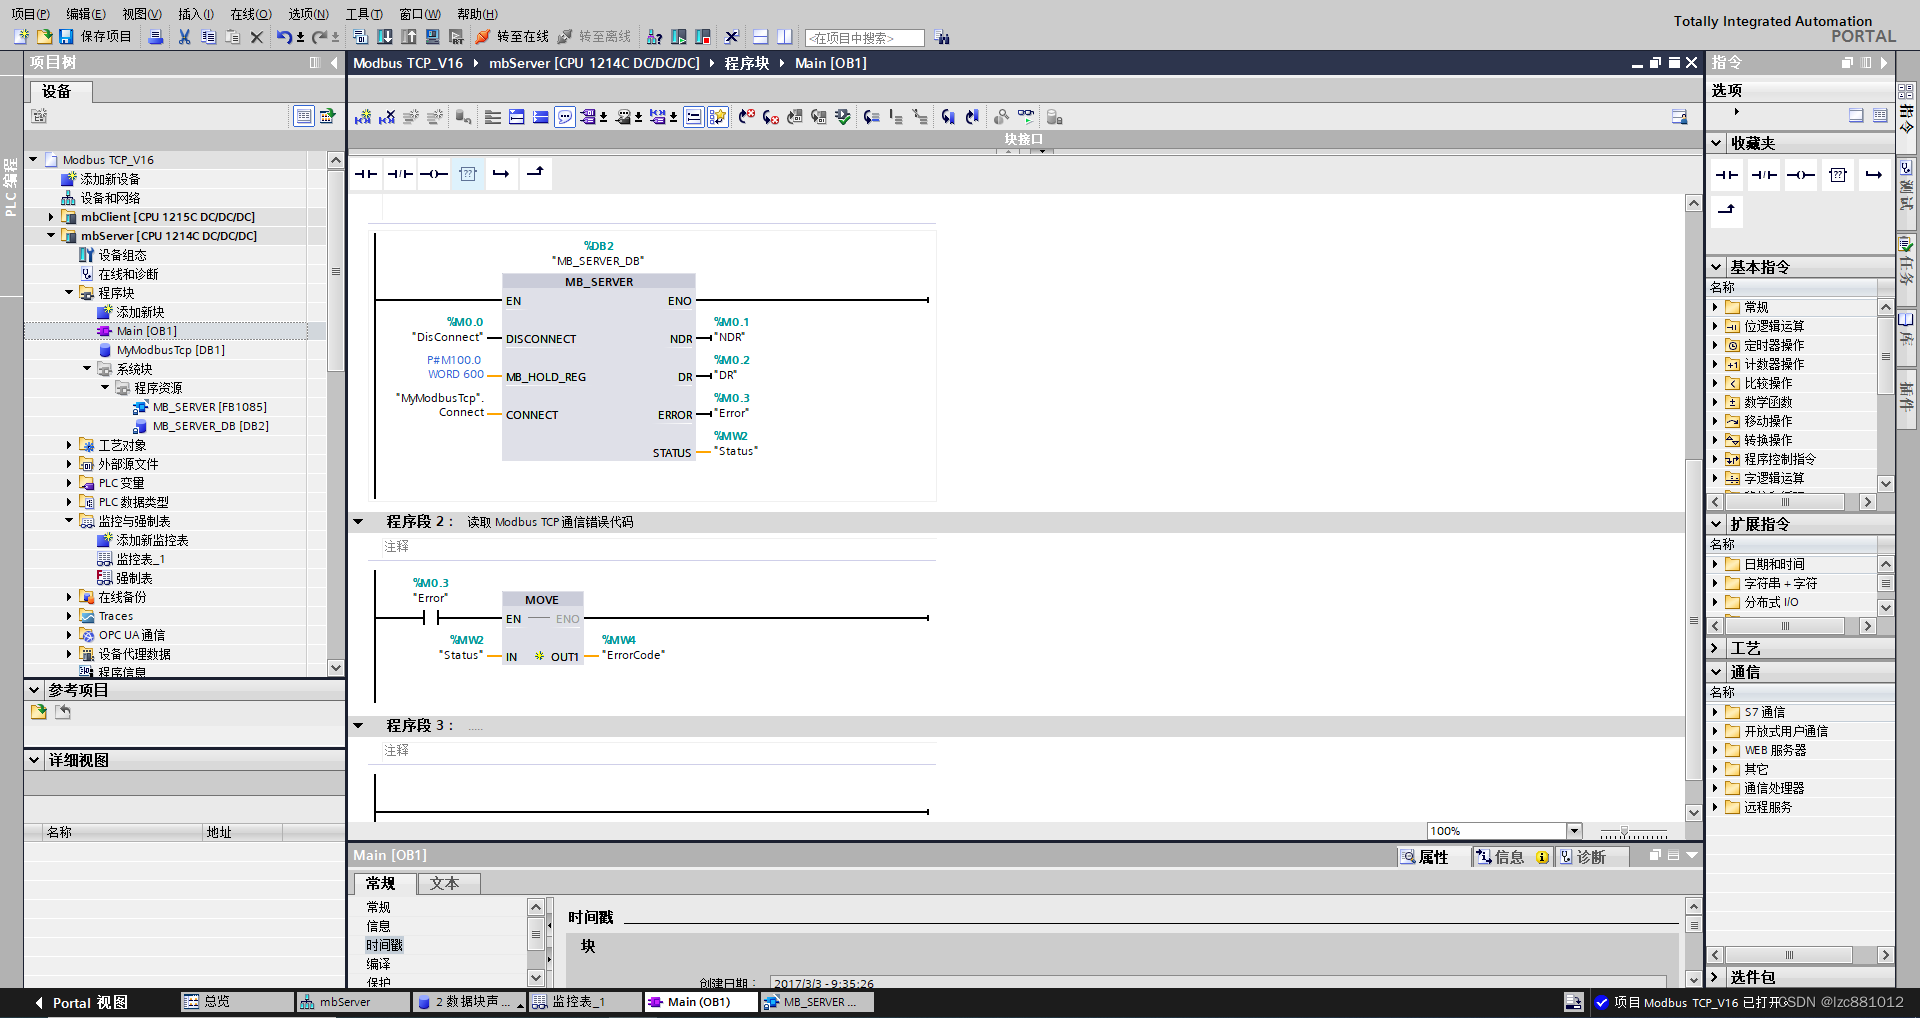Collapse network 程序段 2

(358, 521)
